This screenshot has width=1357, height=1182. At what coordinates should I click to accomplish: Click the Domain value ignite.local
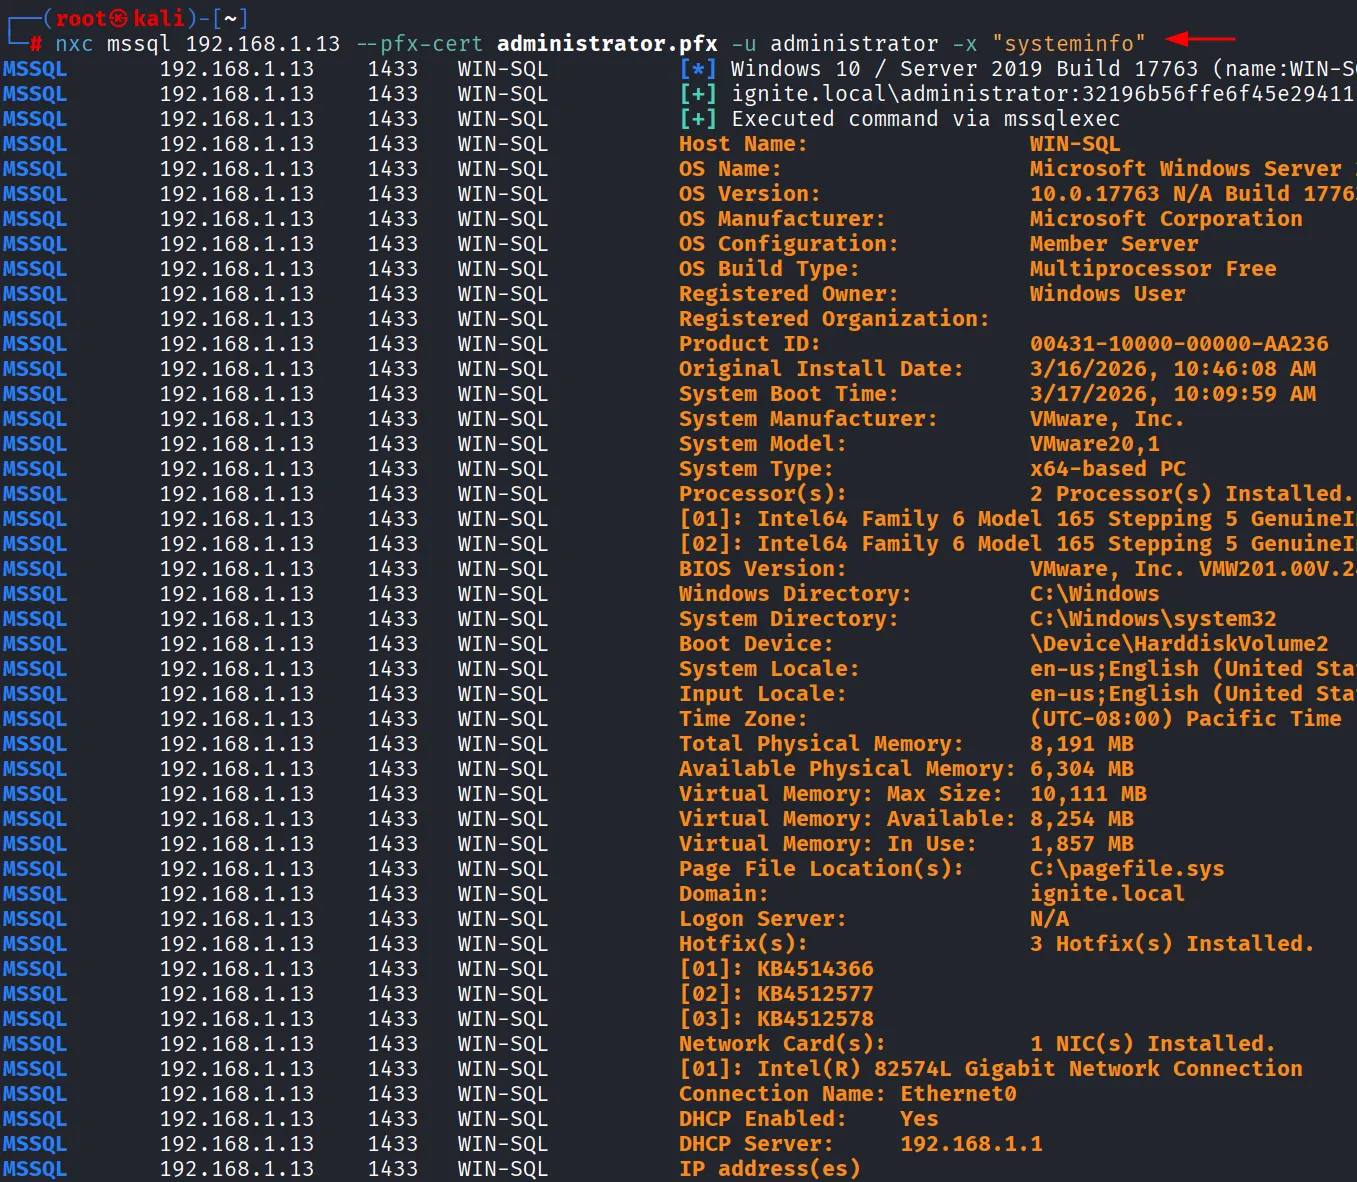pyautogui.click(x=1107, y=894)
